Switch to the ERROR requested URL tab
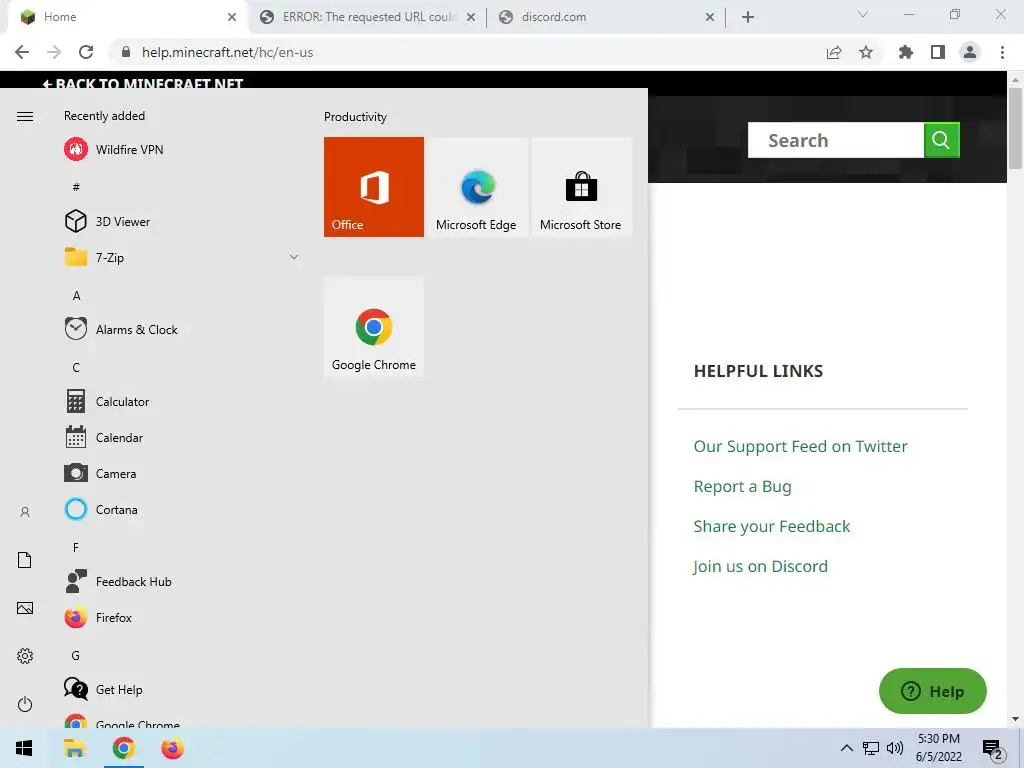Screen dimensions: 1024x768 pos(369,17)
